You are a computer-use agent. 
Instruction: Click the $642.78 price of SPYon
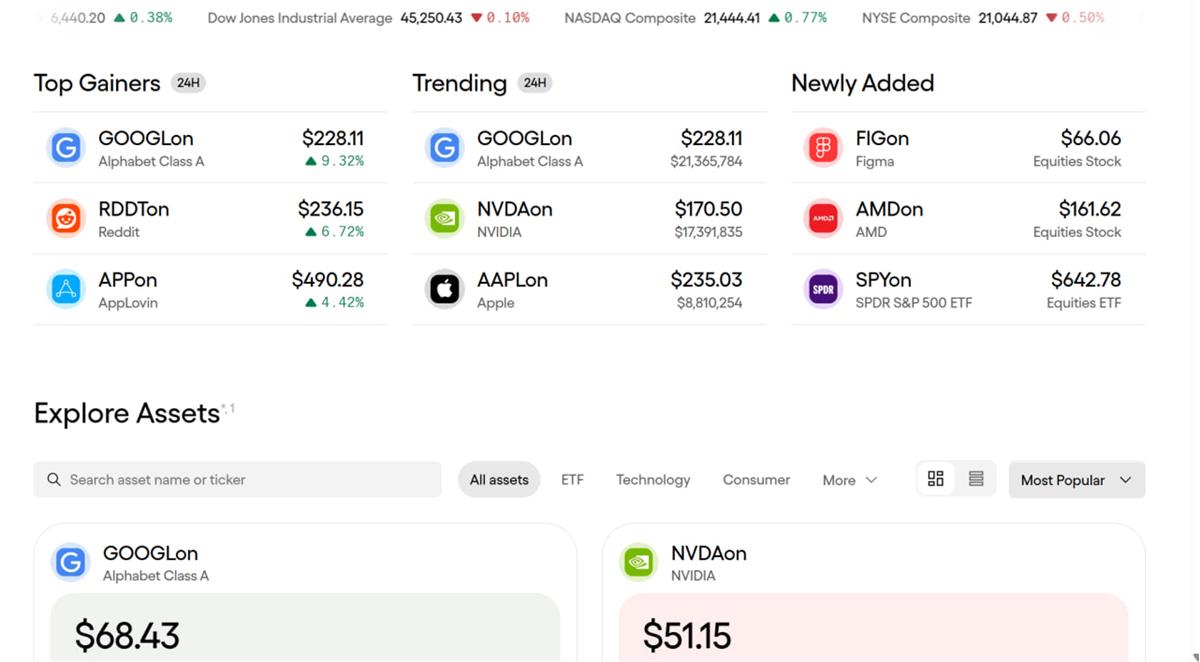[x=1086, y=280]
